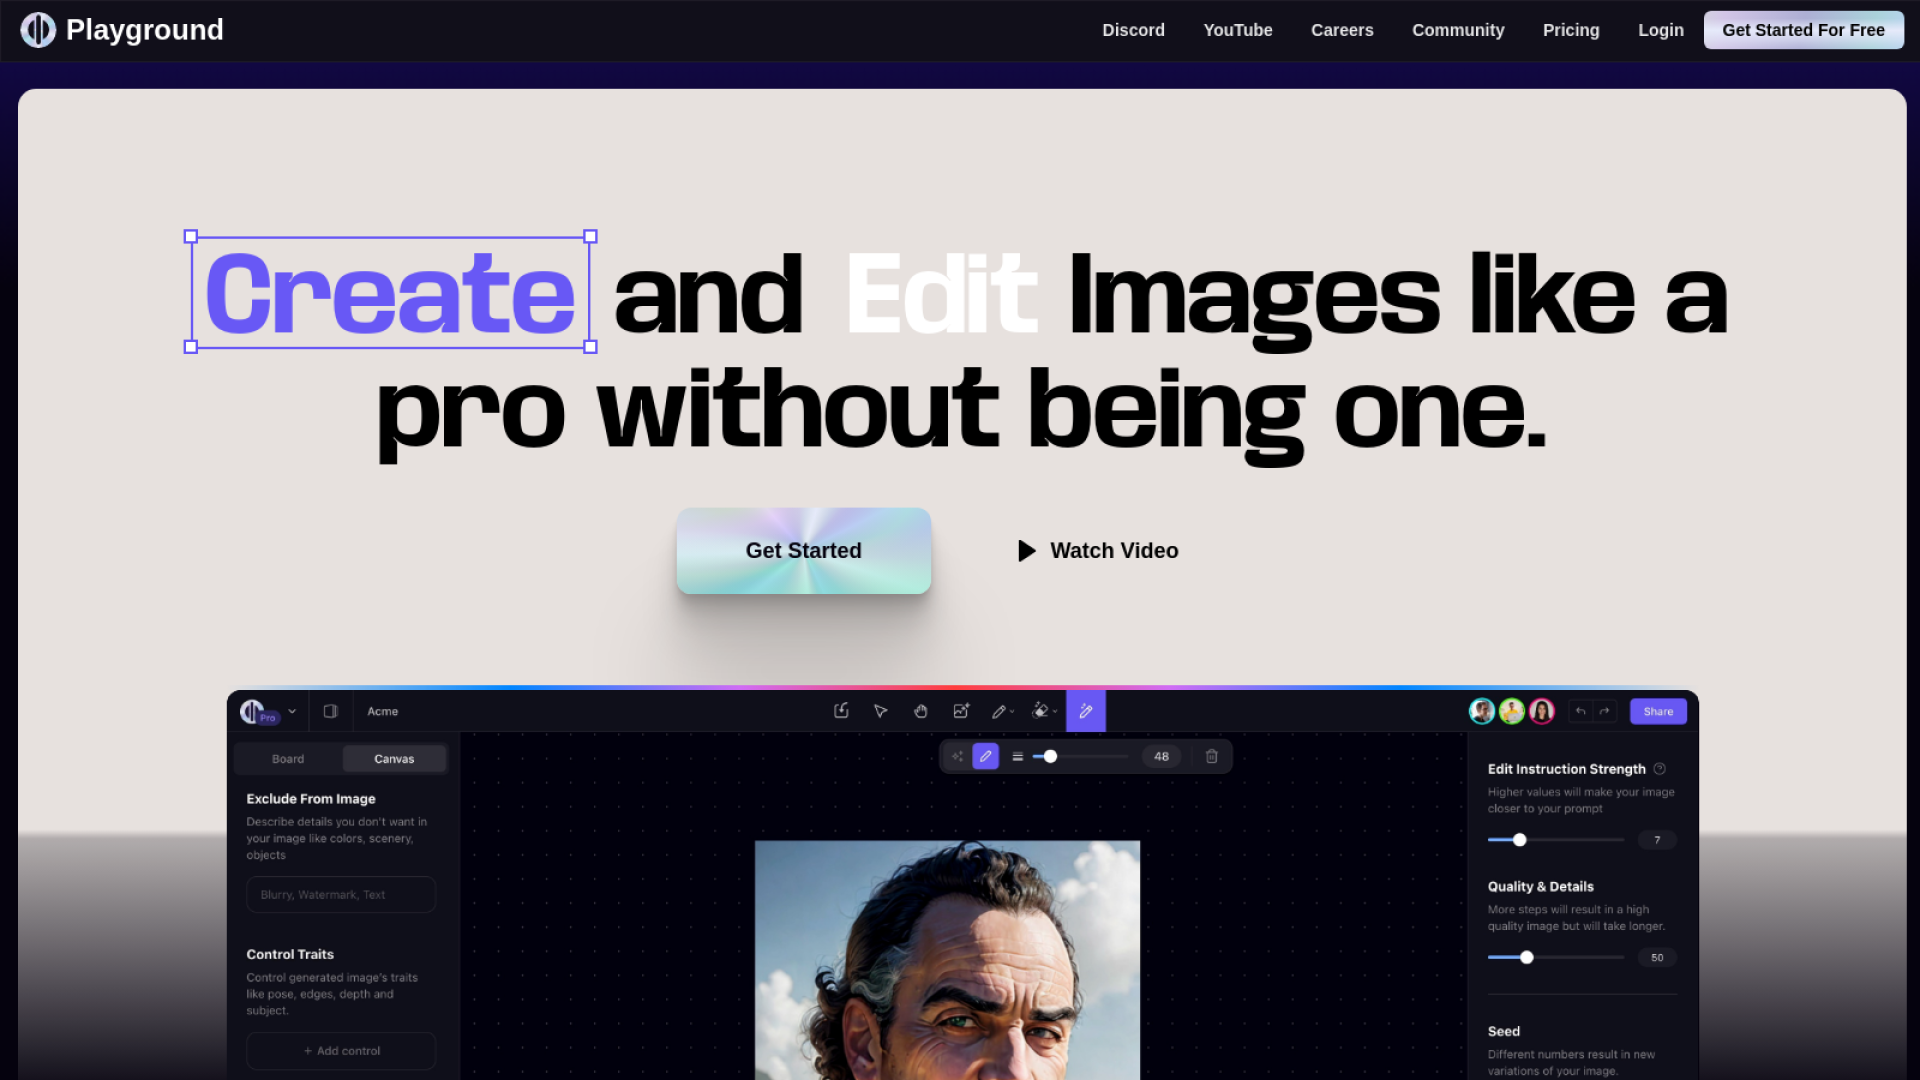Expand the Pro logo dropdown chevron
Screen dimensions: 1920x1080
pos(292,711)
